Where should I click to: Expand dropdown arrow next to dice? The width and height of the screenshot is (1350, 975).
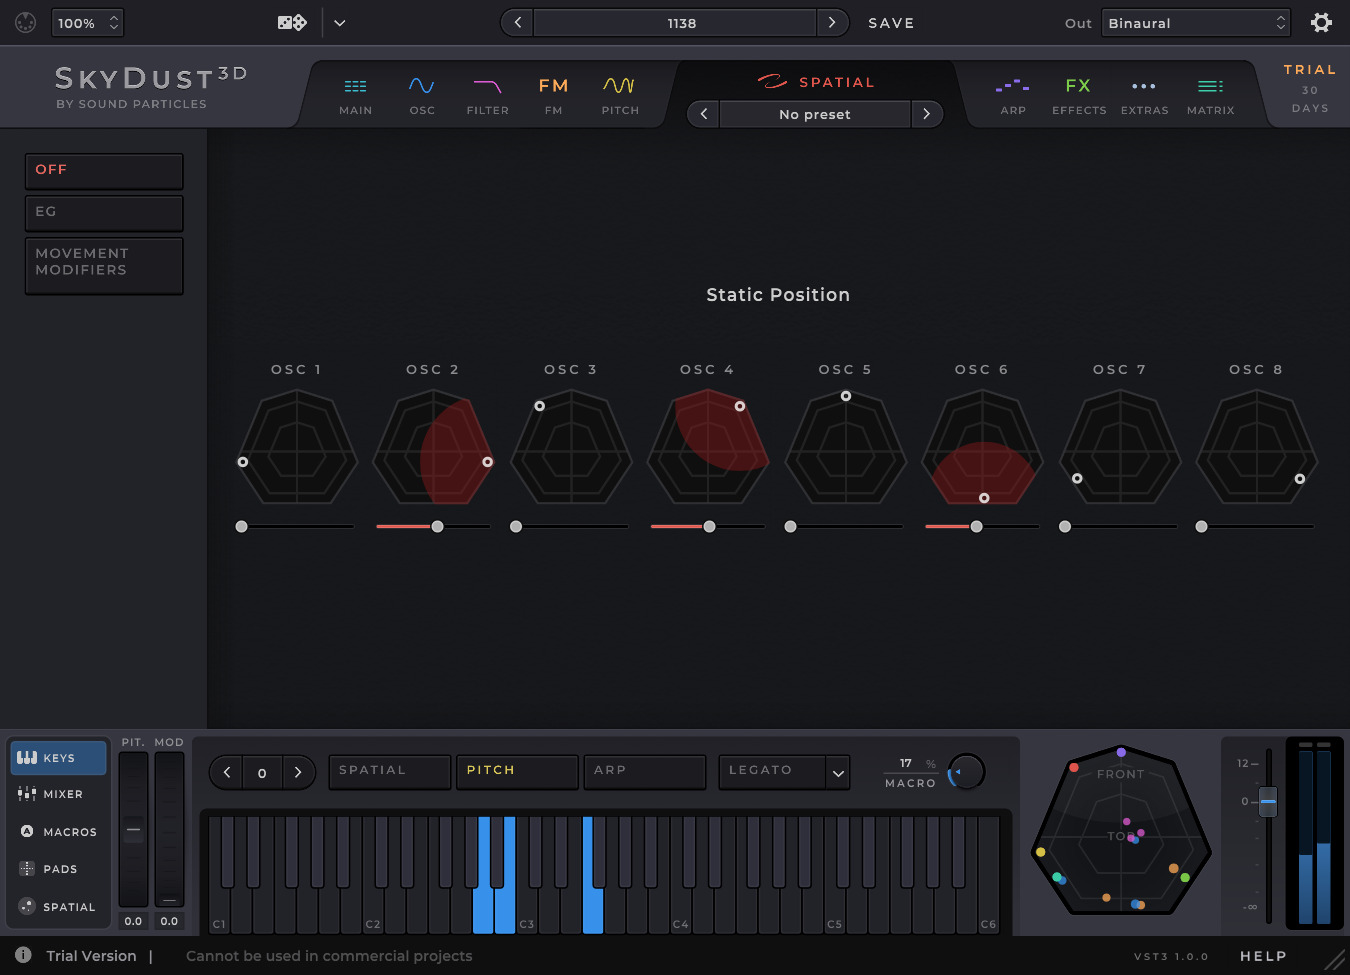[340, 23]
